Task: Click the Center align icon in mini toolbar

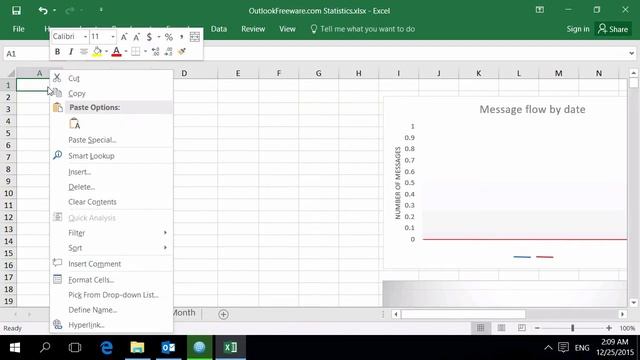Action: 84,52
